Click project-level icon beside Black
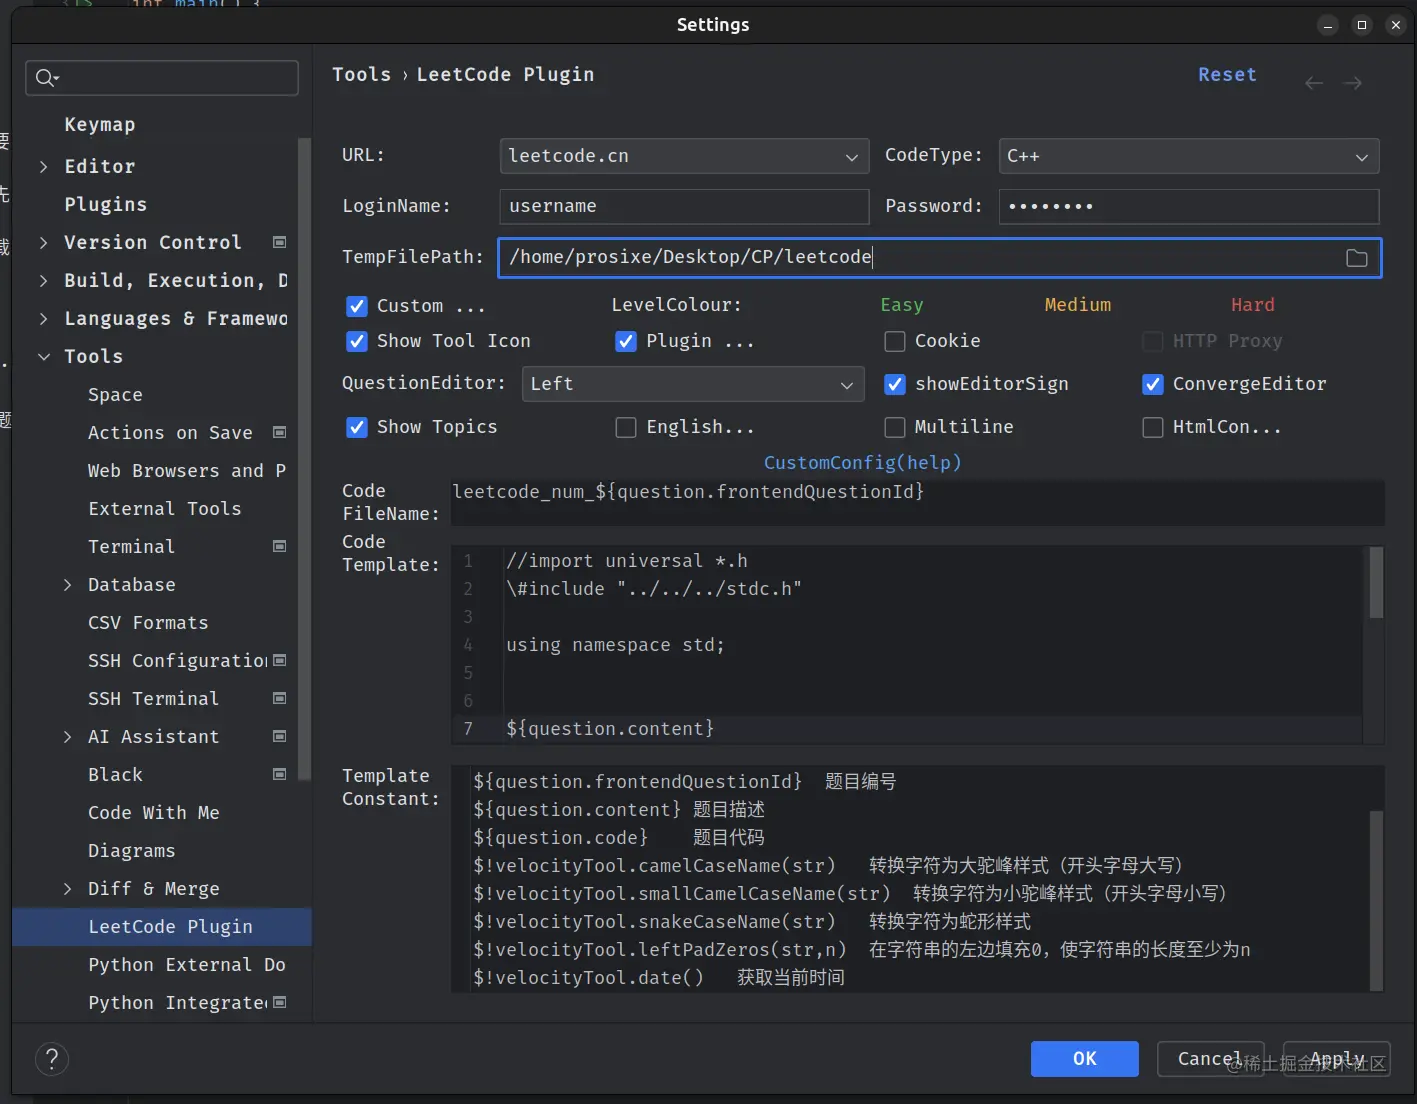 coord(280,774)
